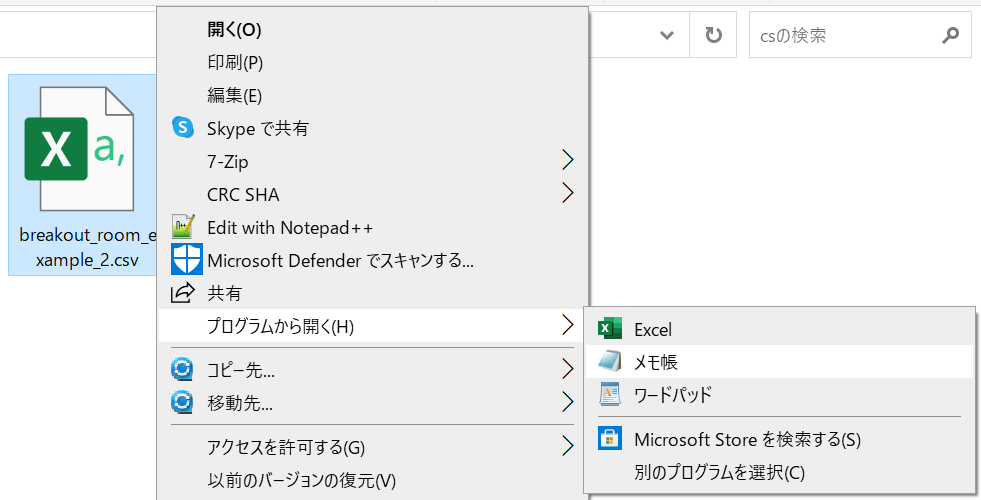Choose Edit with Notepad++
Image resolution: width=981 pixels, height=500 pixels.
373,227
